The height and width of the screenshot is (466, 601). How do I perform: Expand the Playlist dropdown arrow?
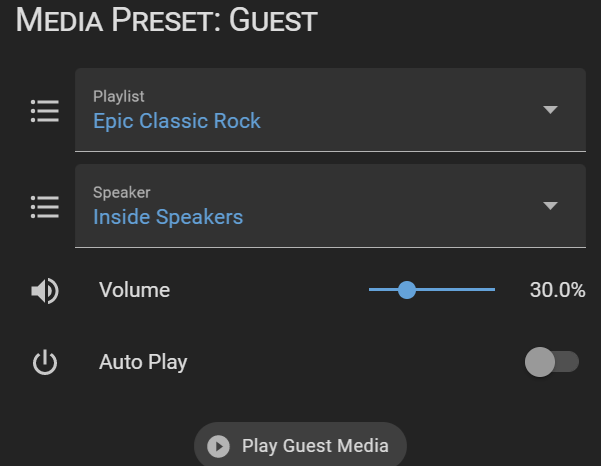(550, 110)
